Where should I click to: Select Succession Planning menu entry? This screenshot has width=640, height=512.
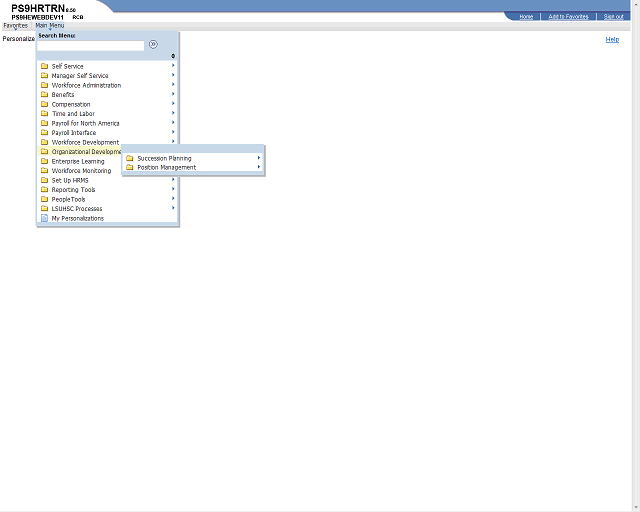[x=164, y=158]
